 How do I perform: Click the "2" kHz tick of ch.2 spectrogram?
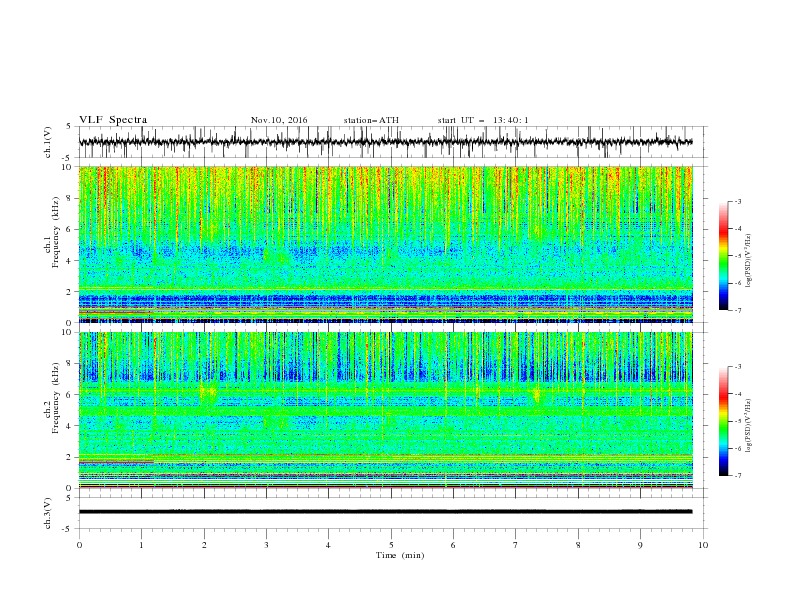(x=71, y=457)
